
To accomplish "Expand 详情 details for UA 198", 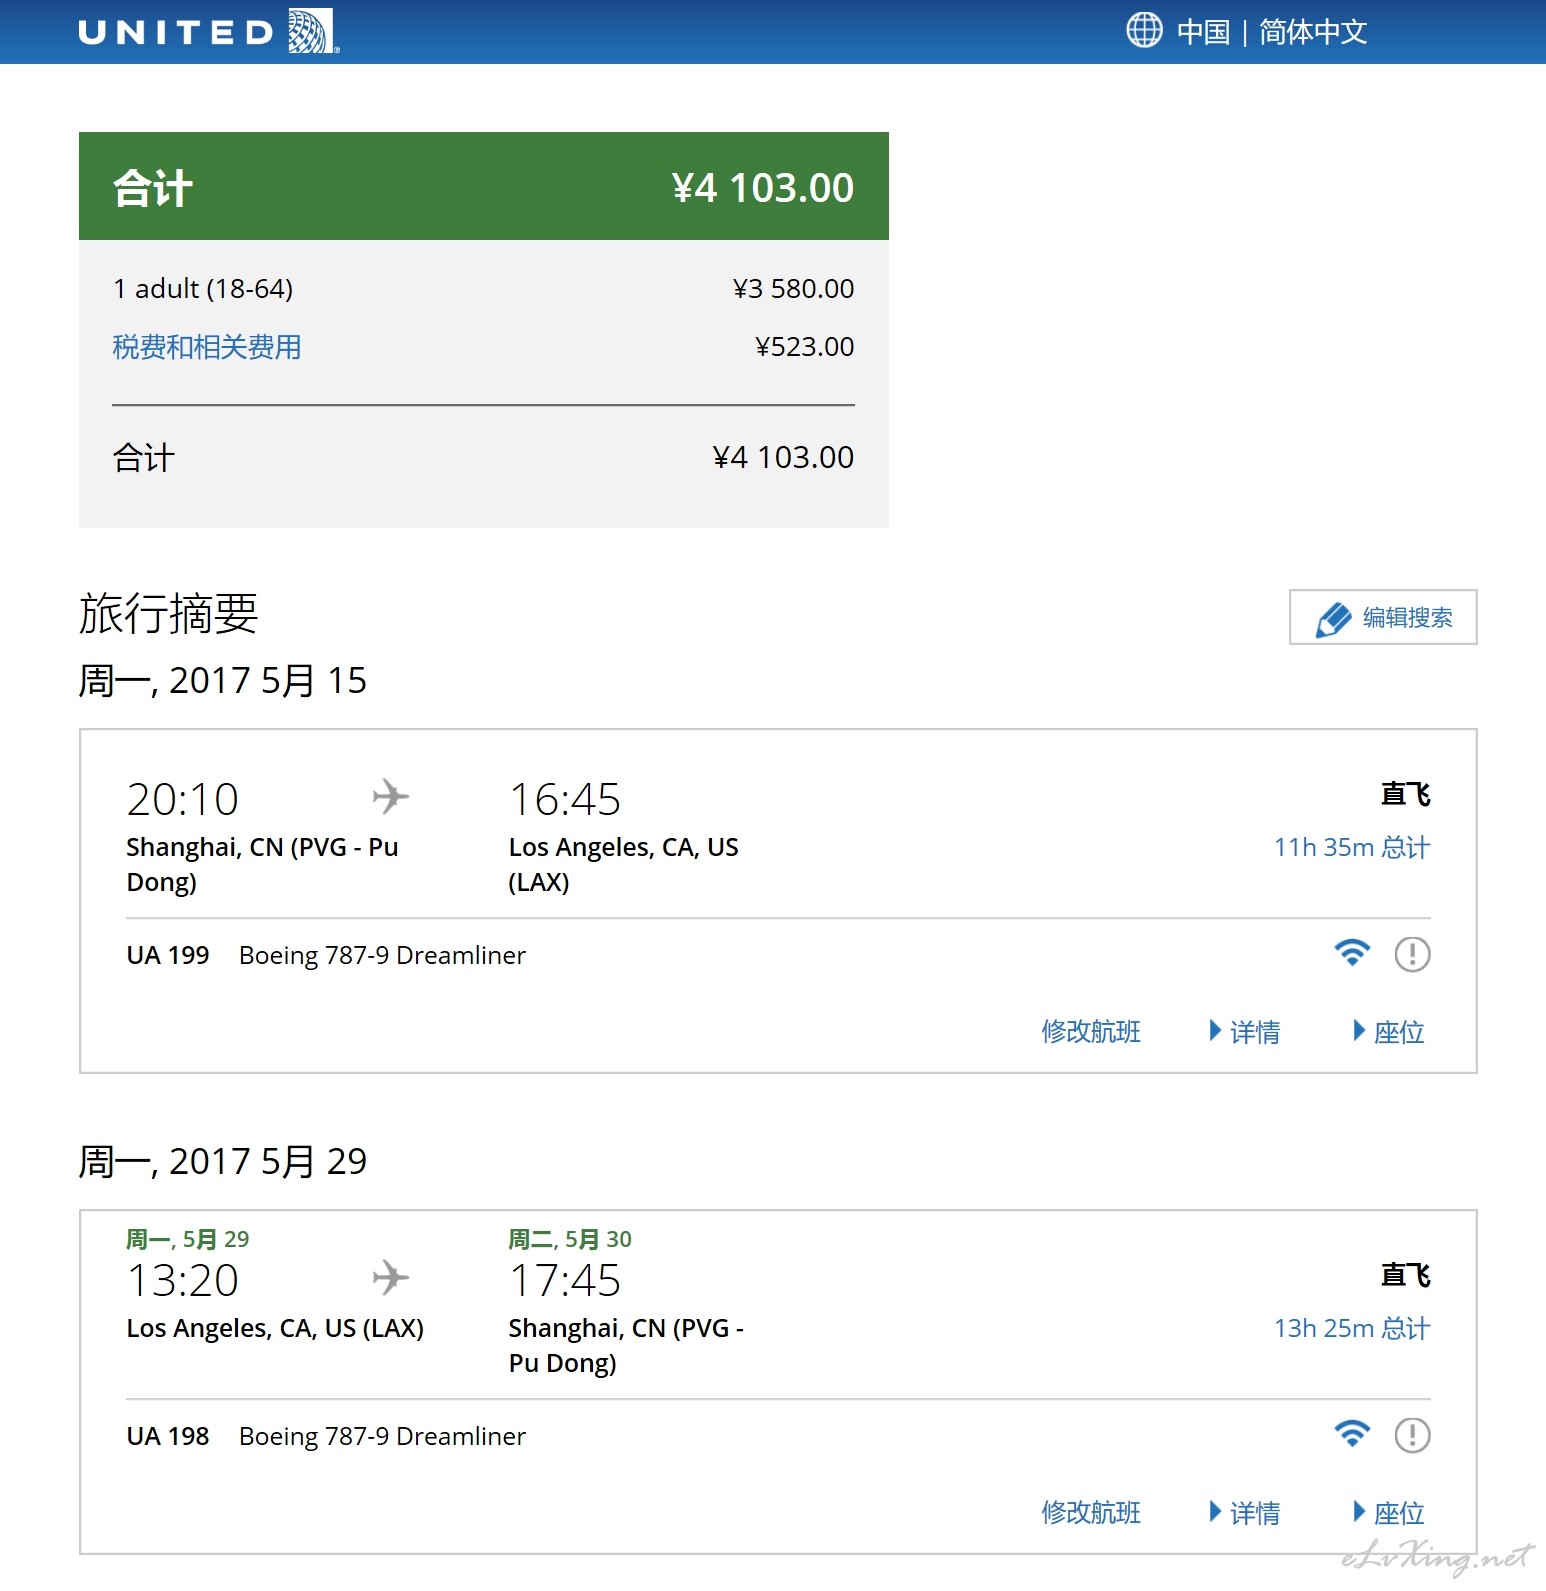I will (1244, 1512).
